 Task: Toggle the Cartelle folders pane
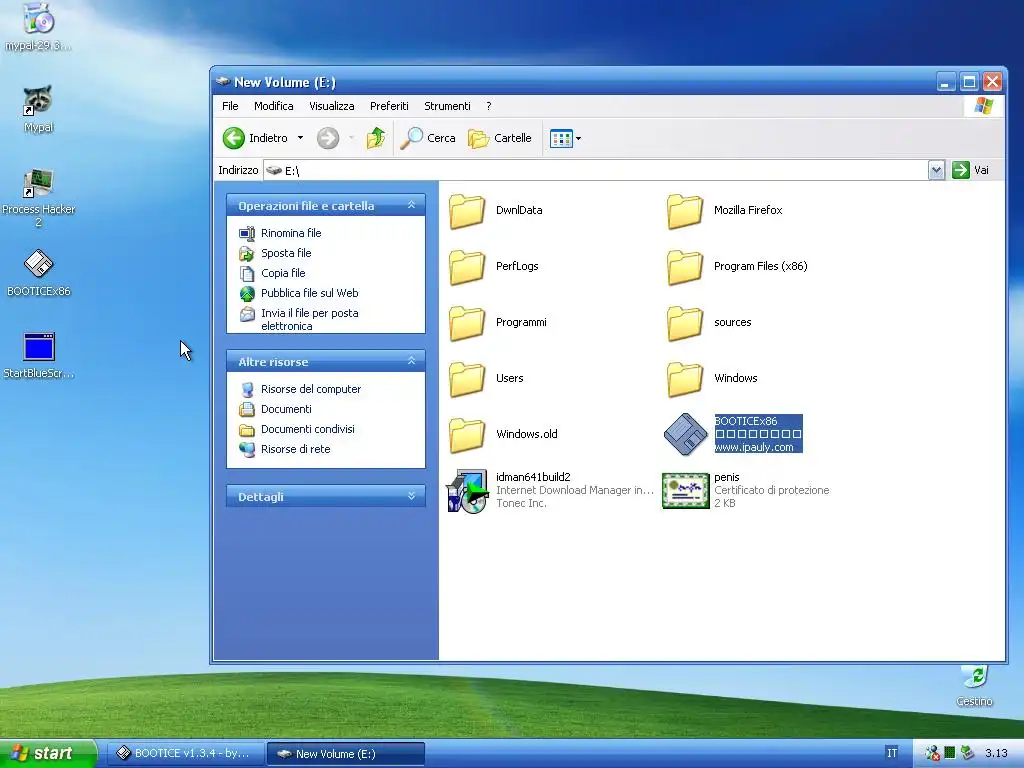(x=500, y=138)
